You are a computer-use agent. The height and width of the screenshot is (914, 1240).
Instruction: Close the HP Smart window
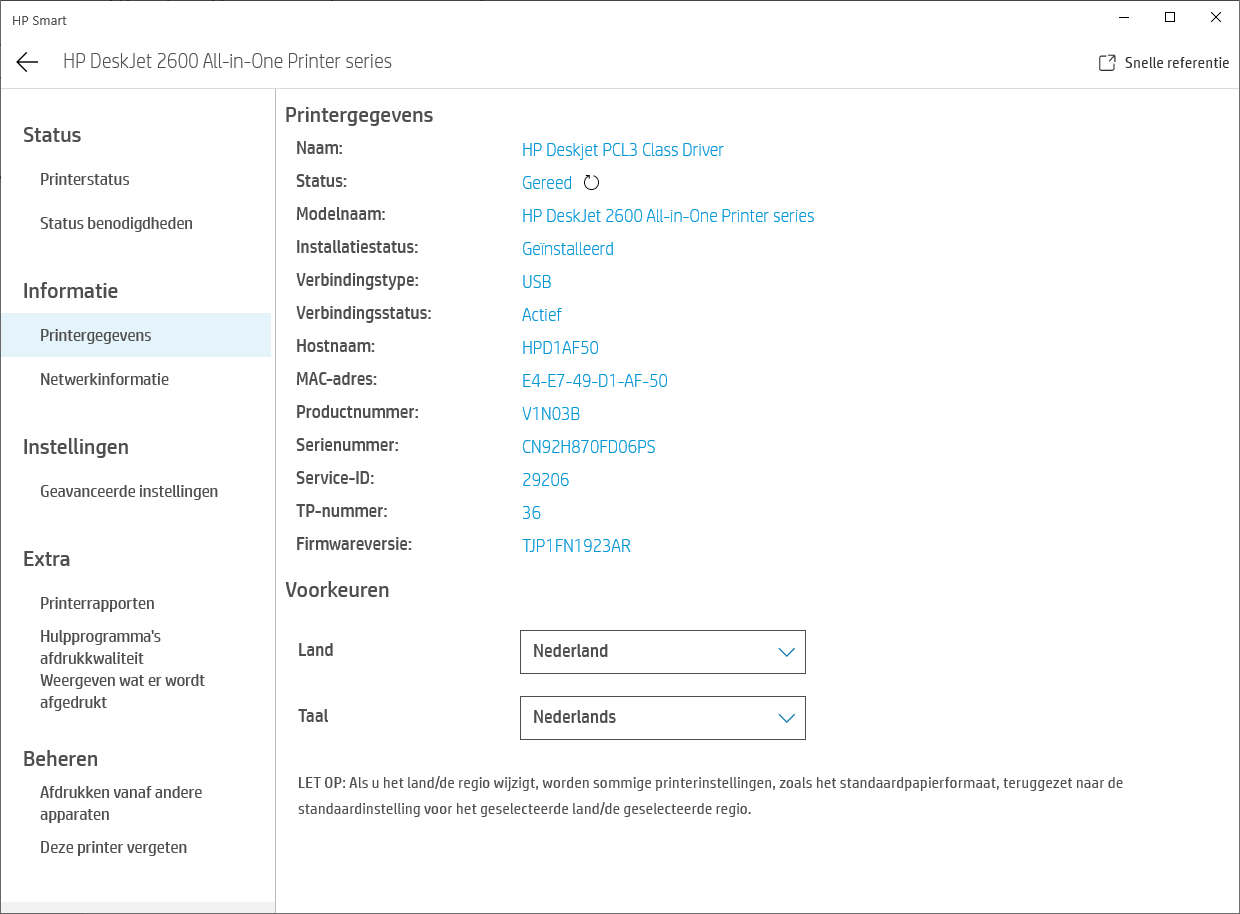coord(1216,17)
